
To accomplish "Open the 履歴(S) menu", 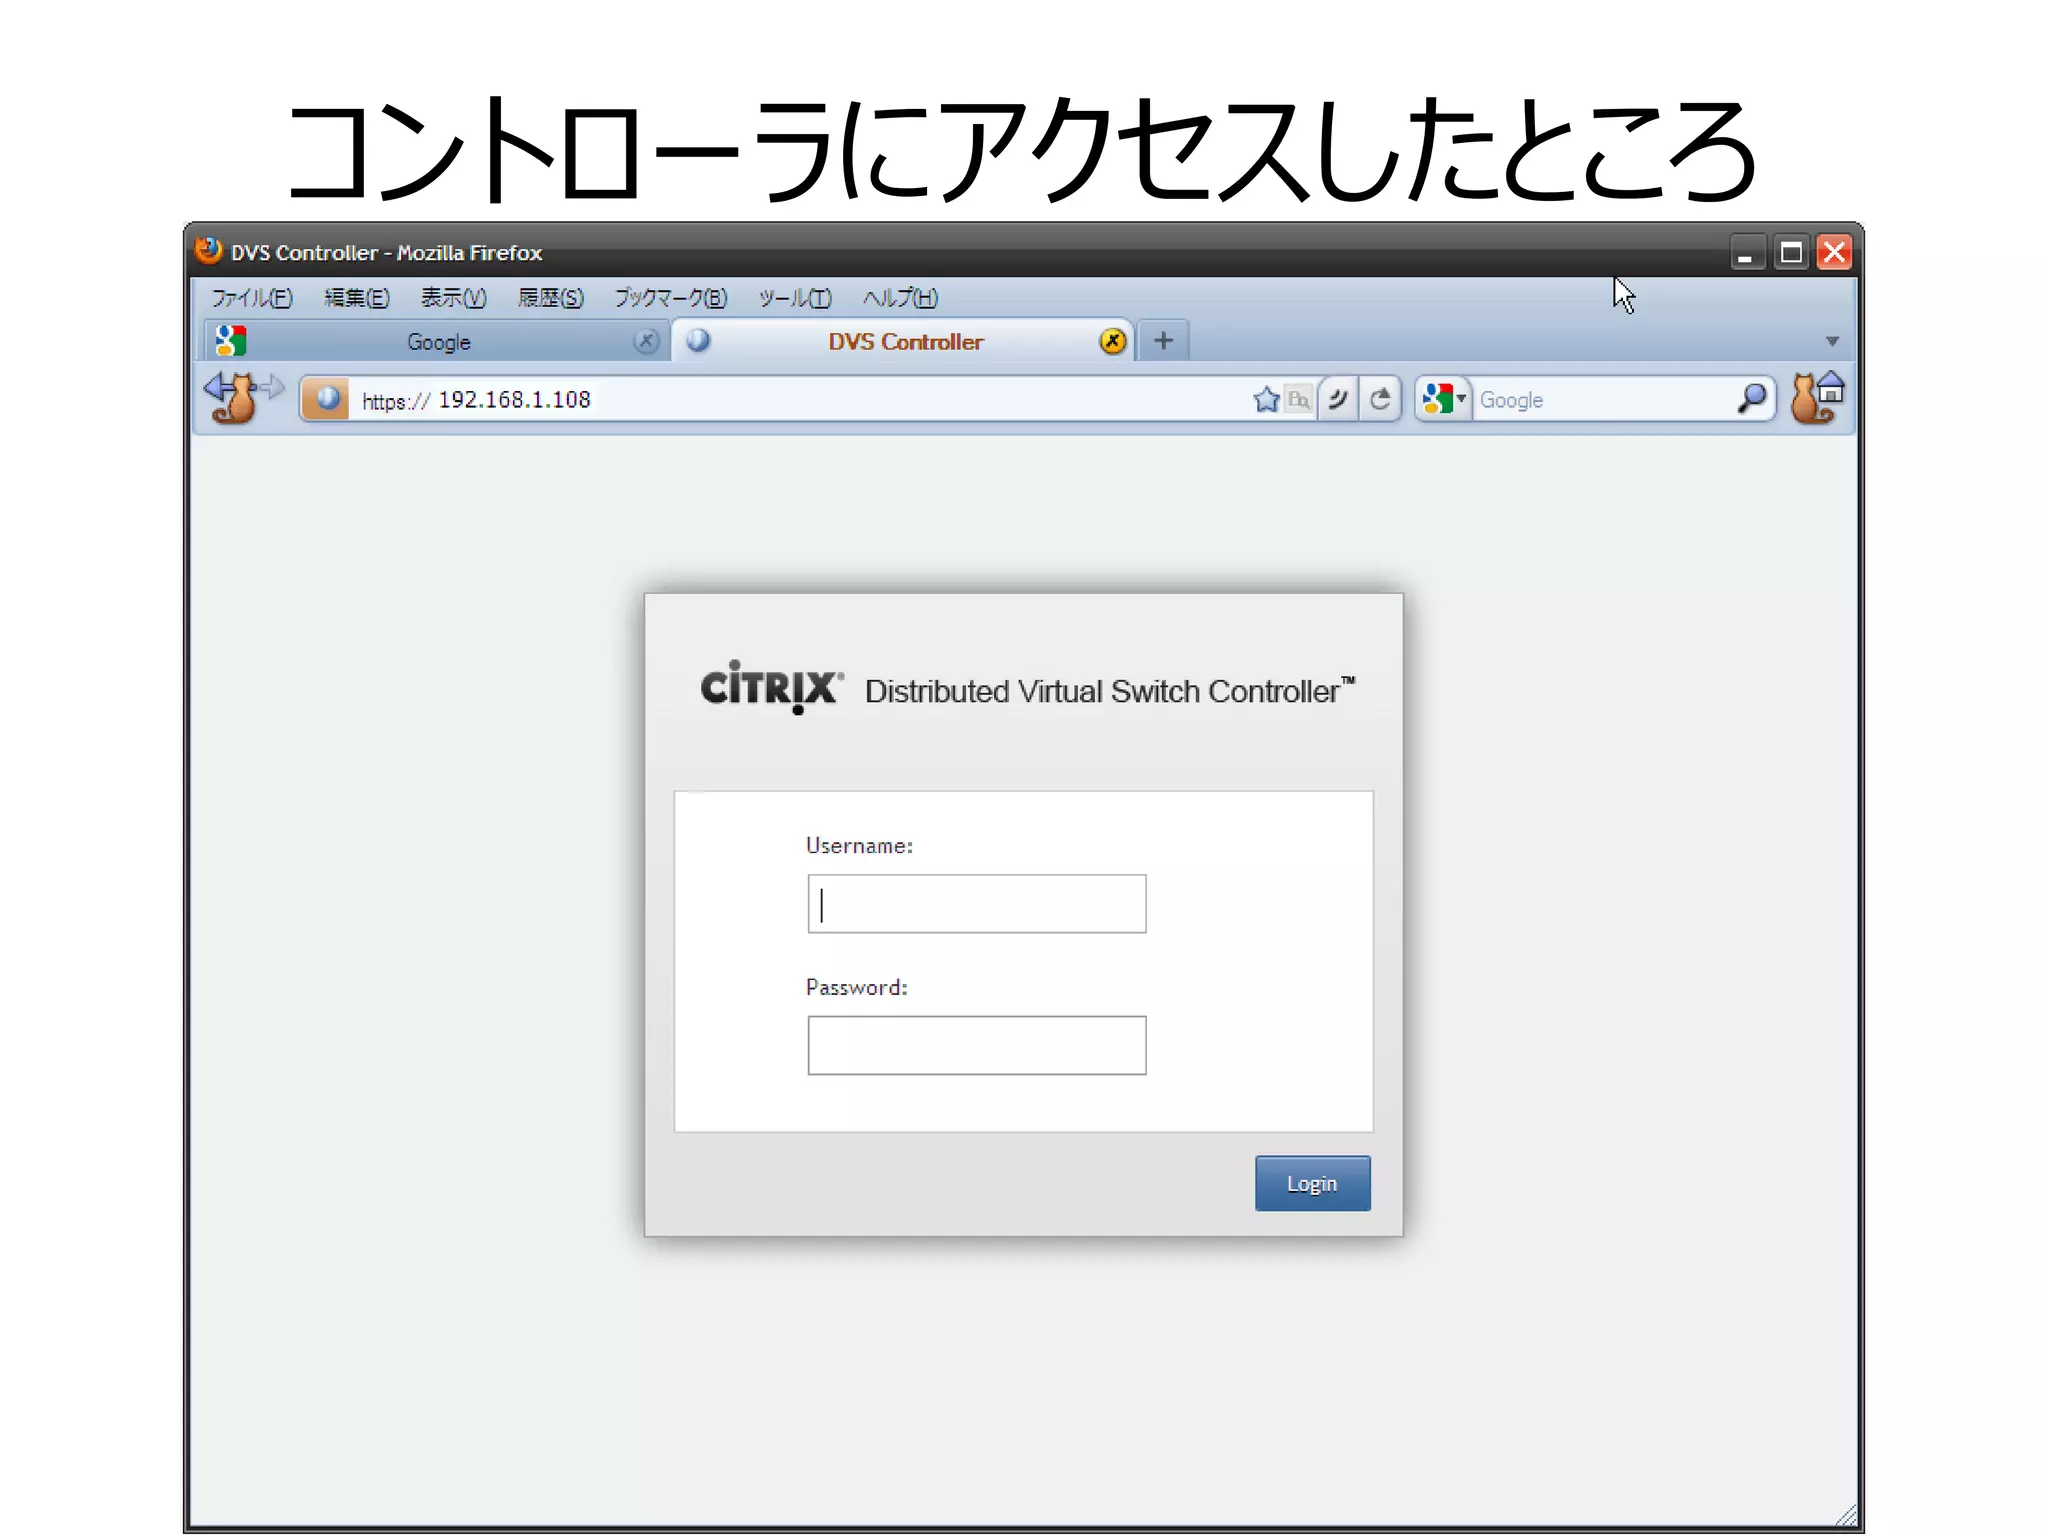I will click(x=550, y=298).
